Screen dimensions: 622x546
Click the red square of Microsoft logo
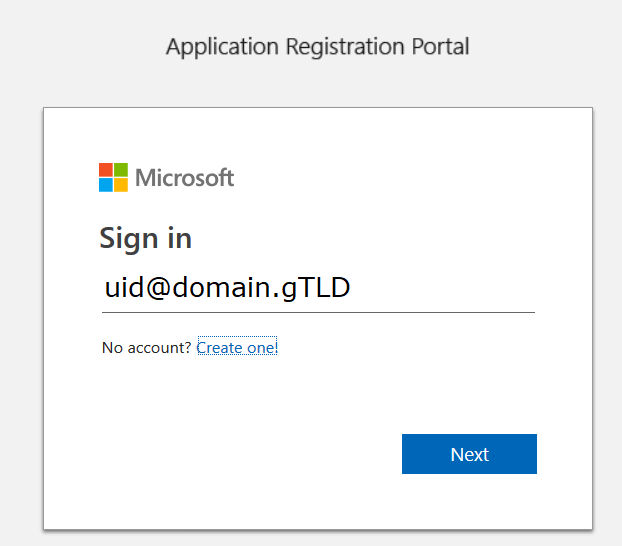105,169
